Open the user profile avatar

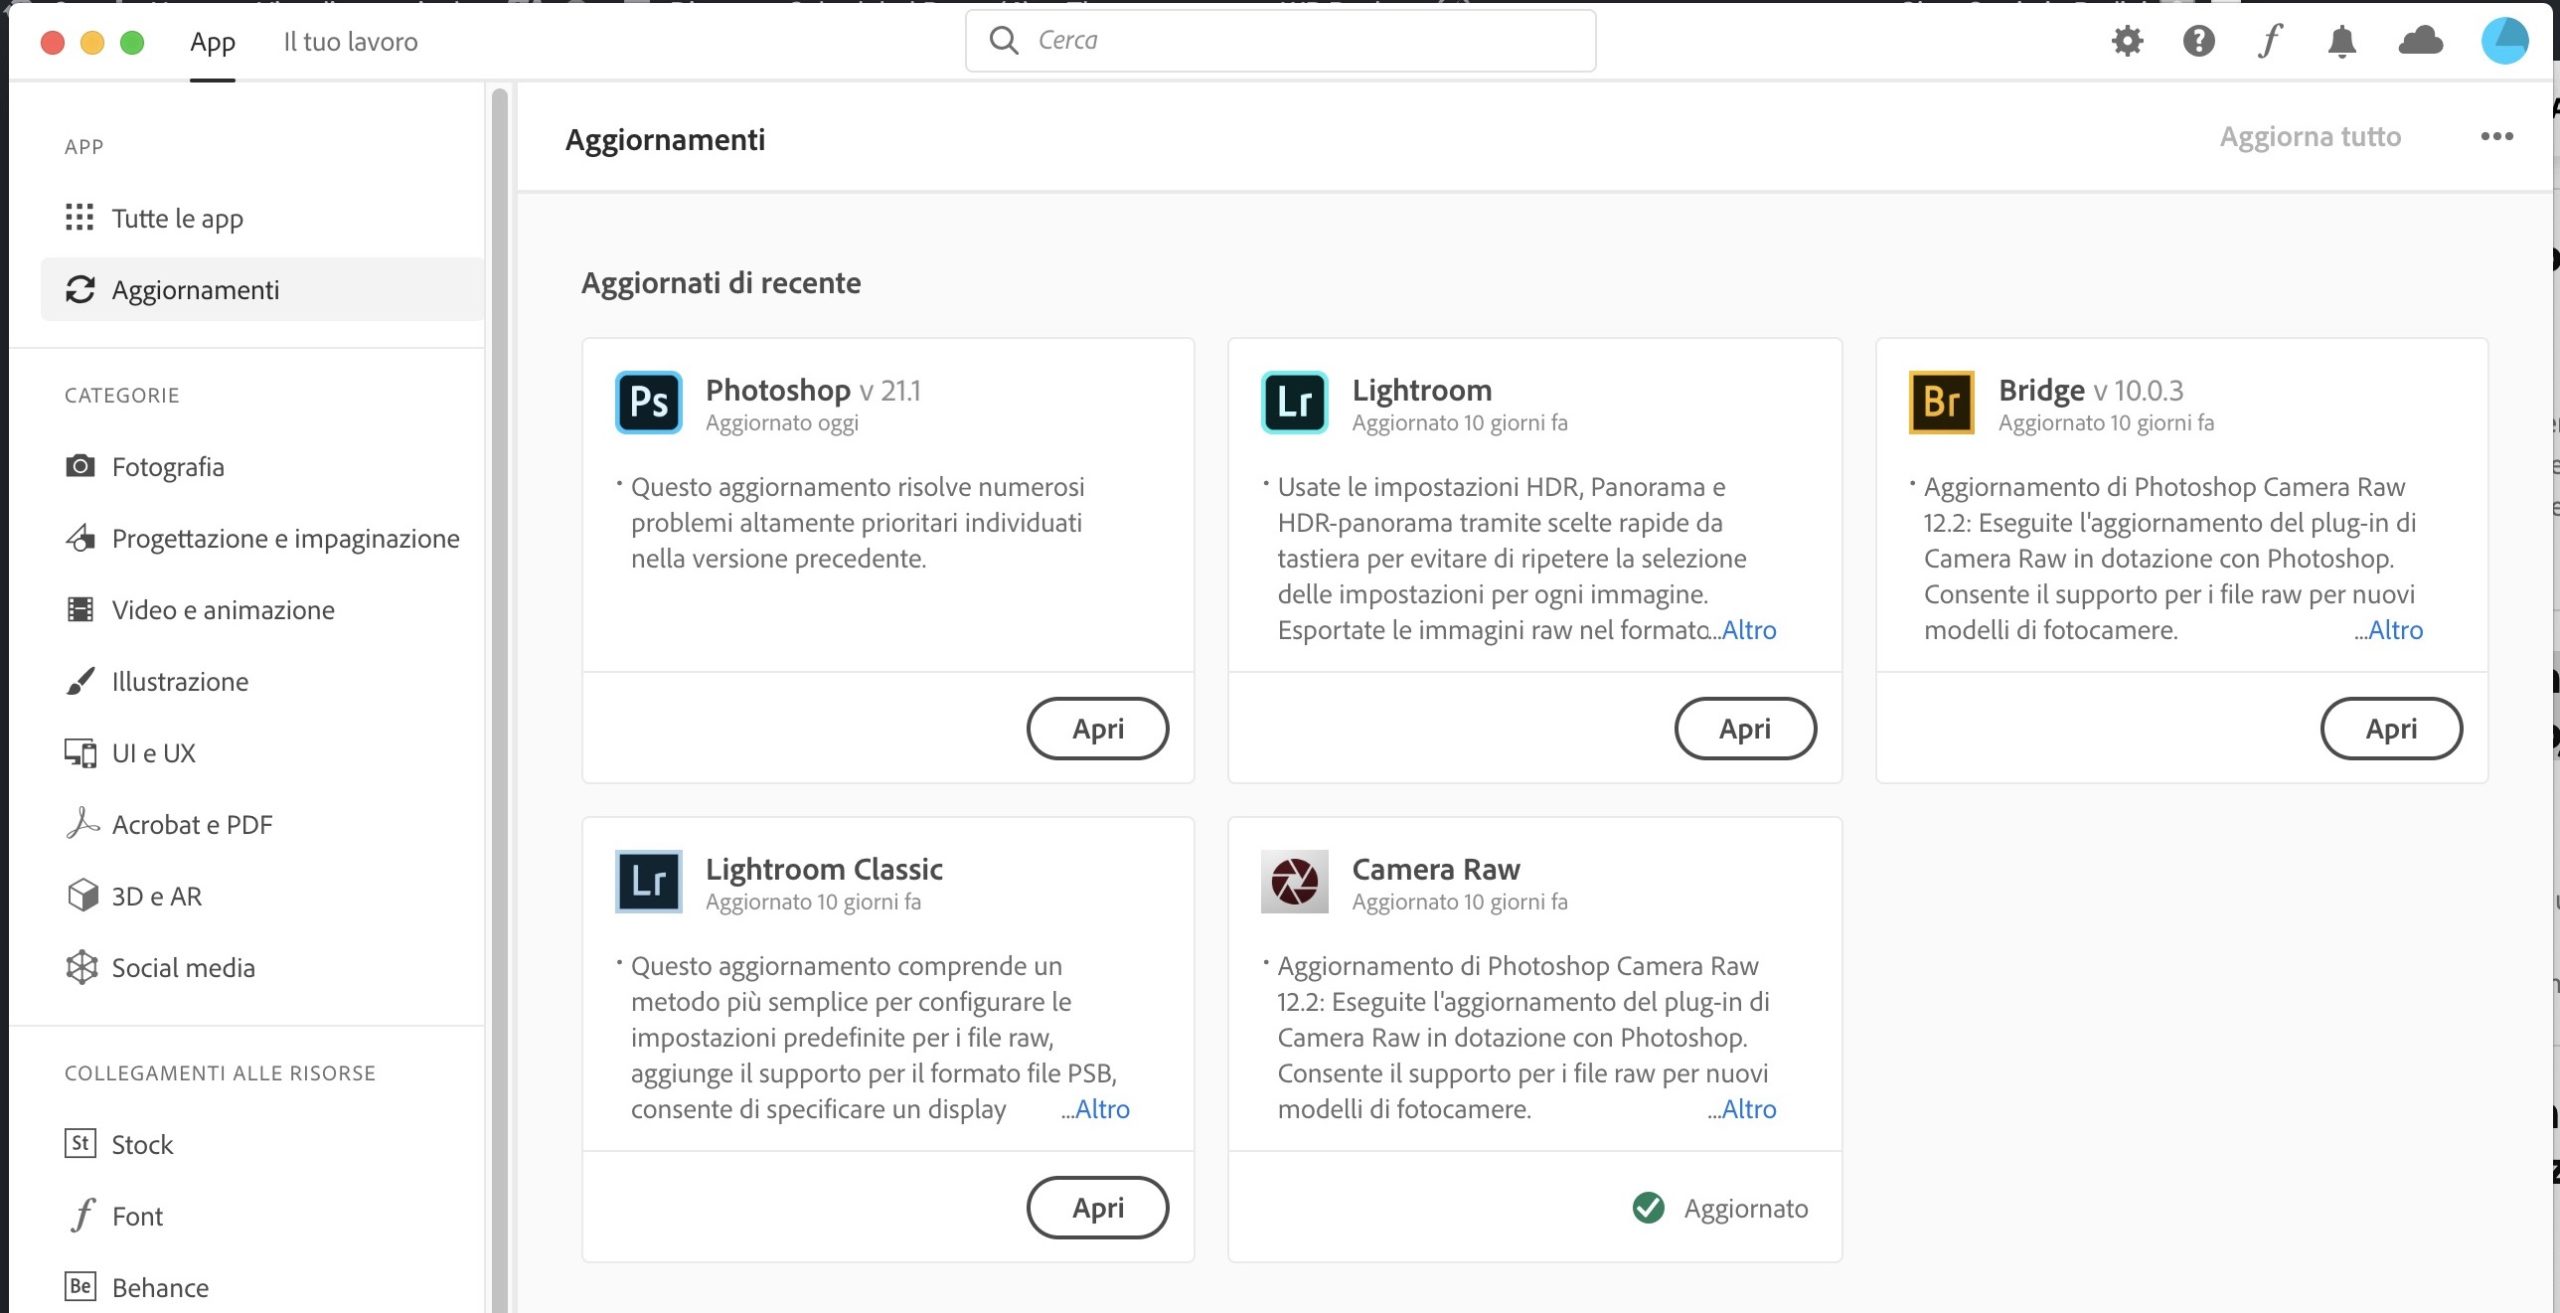(x=2504, y=41)
